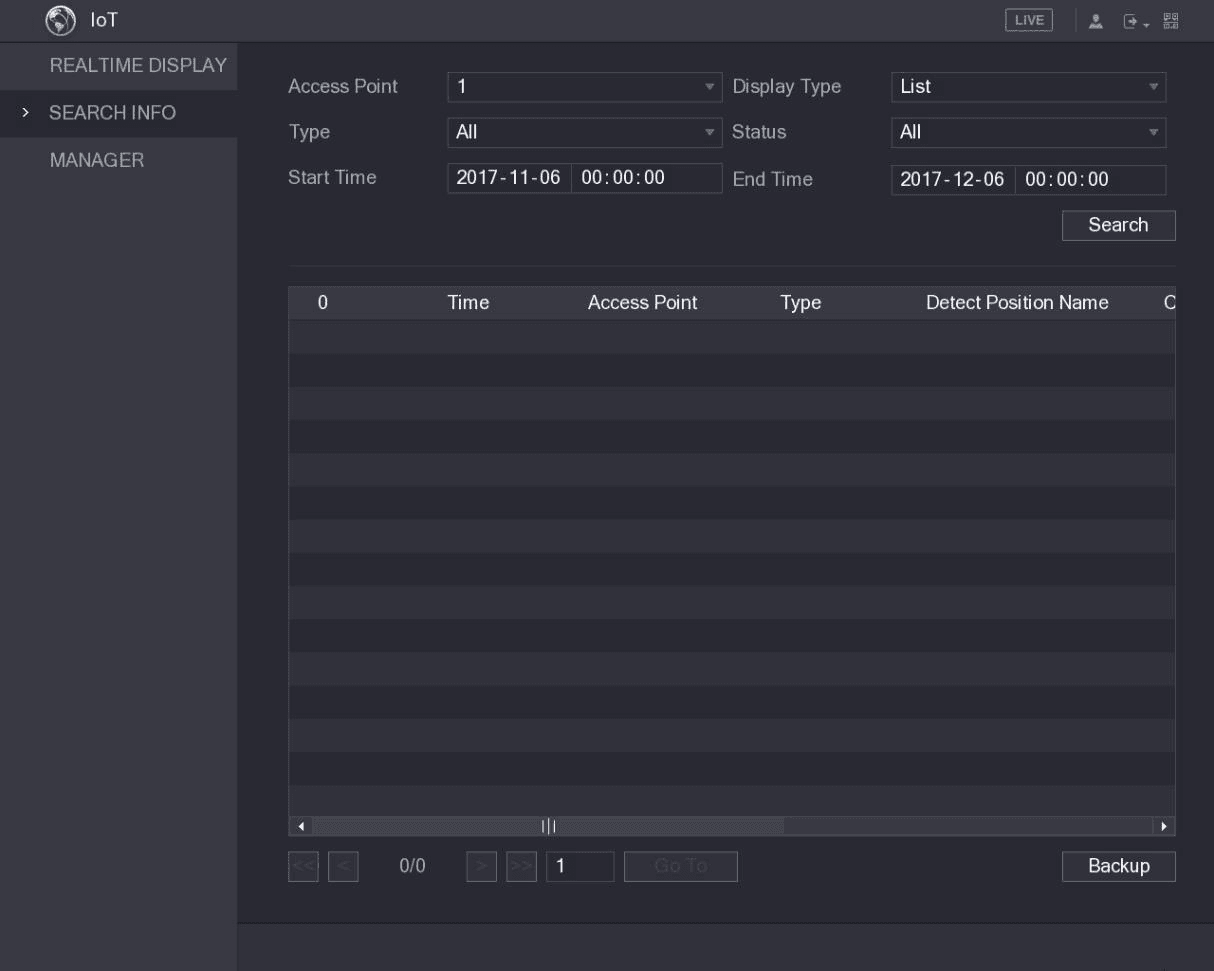Click the page number input field
This screenshot has width=1214, height=971.
coord(580,866)
